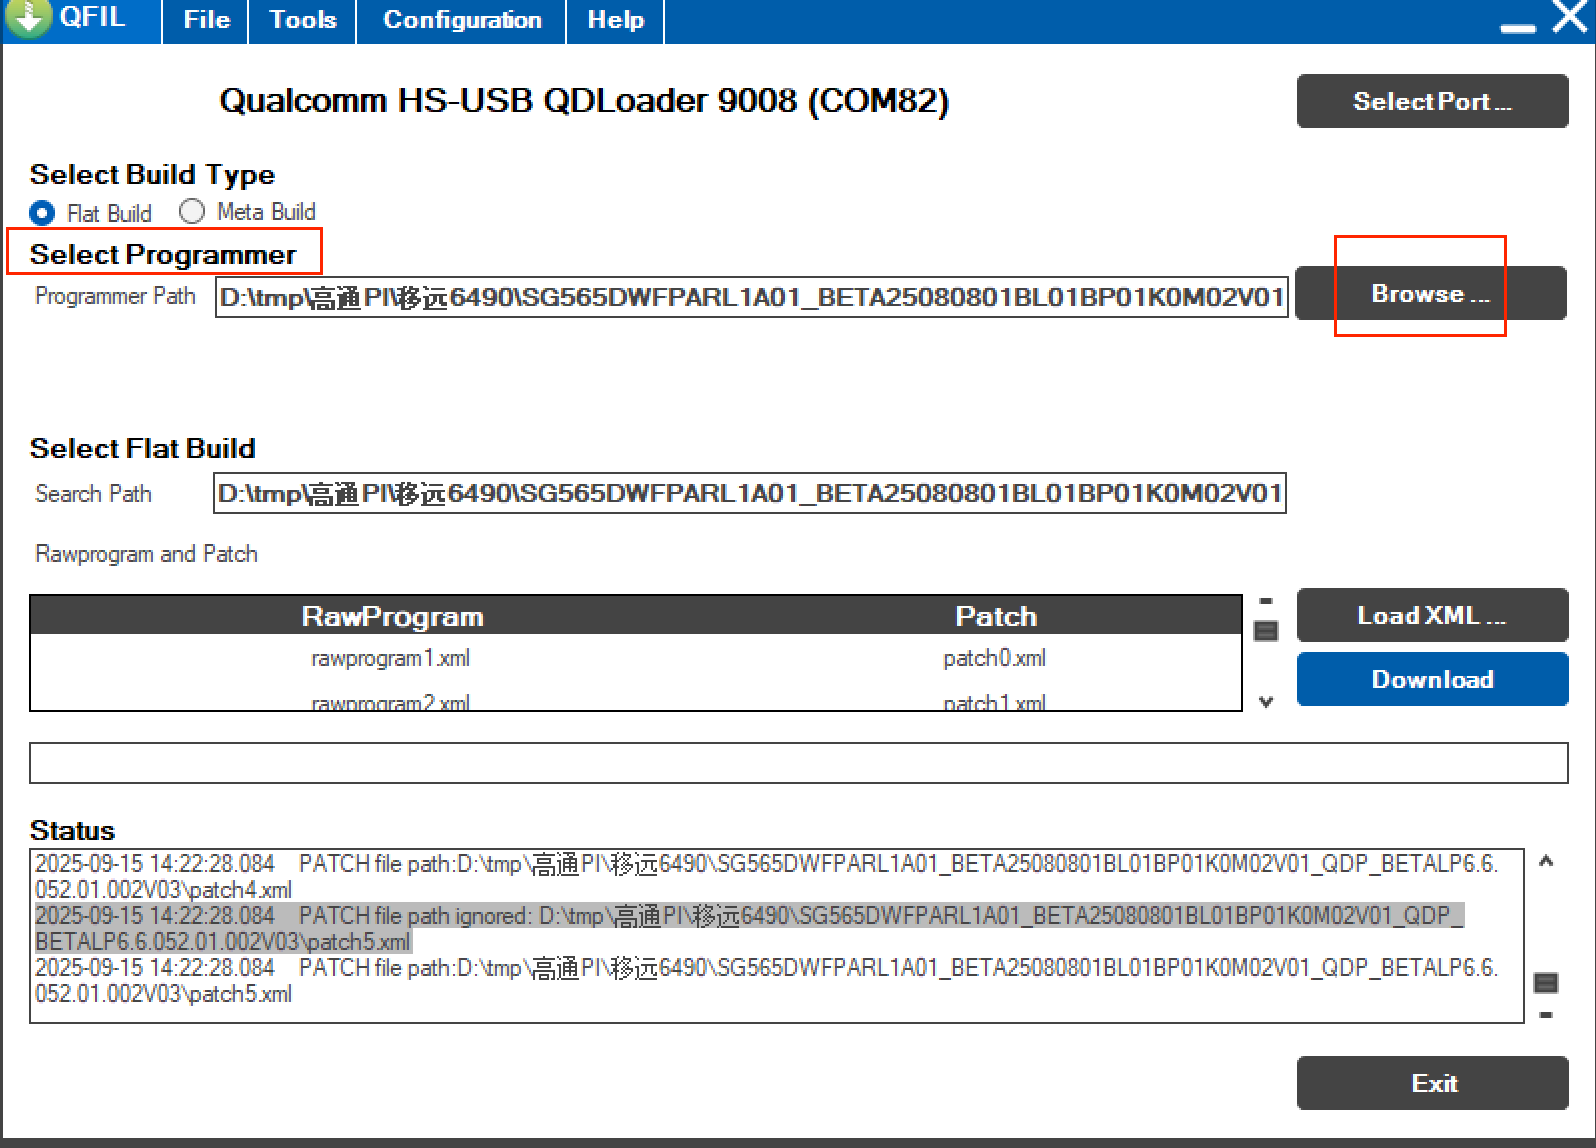Screen dimensions: 1596x1148
Task: Start flashing with the Download button
Action: point(1431,679)
